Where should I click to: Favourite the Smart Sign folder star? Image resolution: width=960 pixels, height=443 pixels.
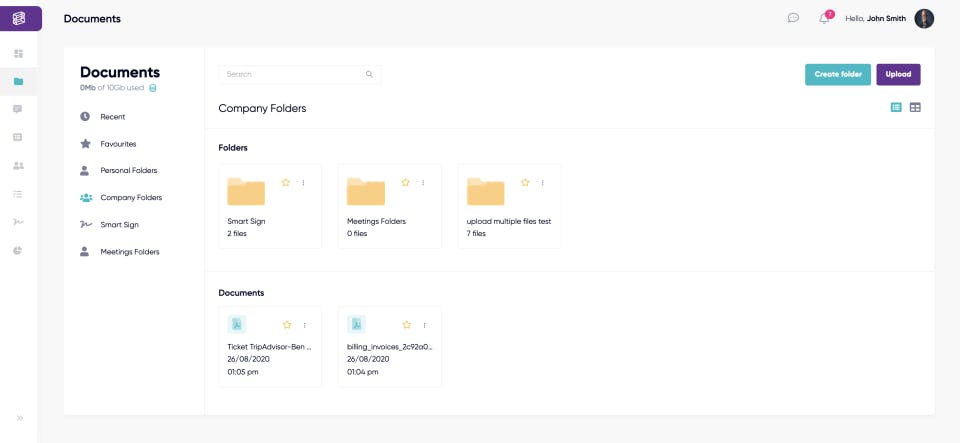point(286,182)
